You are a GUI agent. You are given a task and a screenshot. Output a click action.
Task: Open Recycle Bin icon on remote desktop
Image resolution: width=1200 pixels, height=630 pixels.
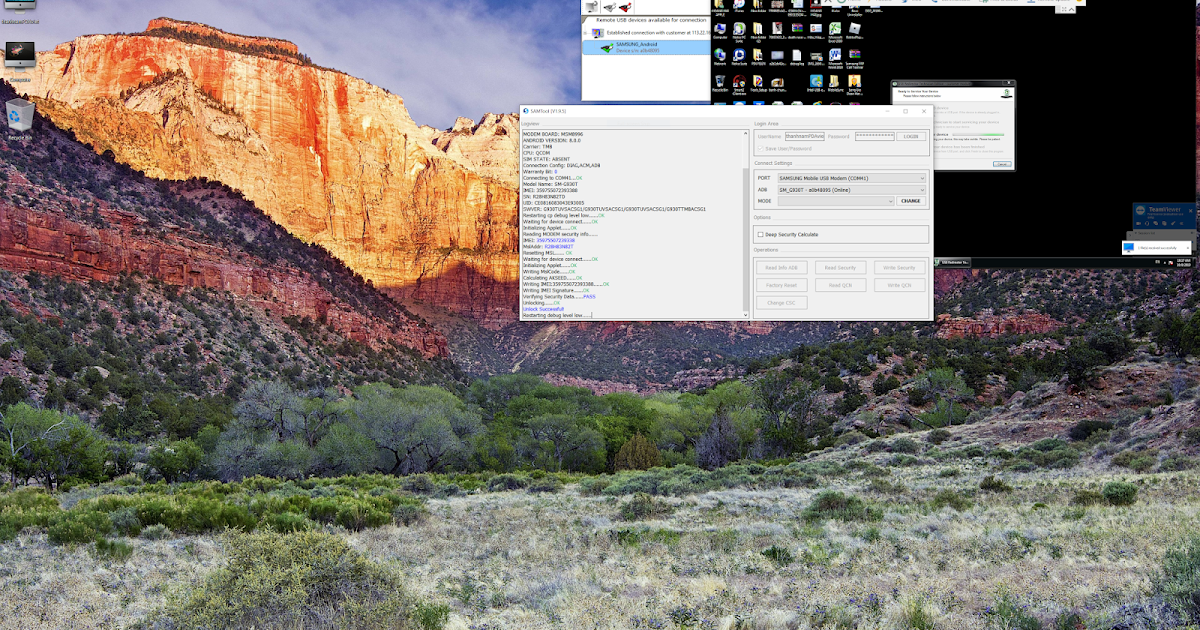tap(719, 81)
